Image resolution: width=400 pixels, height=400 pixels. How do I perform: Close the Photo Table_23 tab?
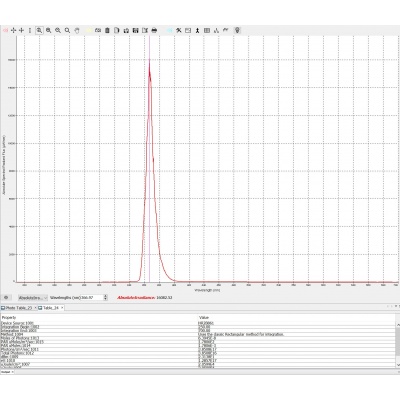click(35, 308)
